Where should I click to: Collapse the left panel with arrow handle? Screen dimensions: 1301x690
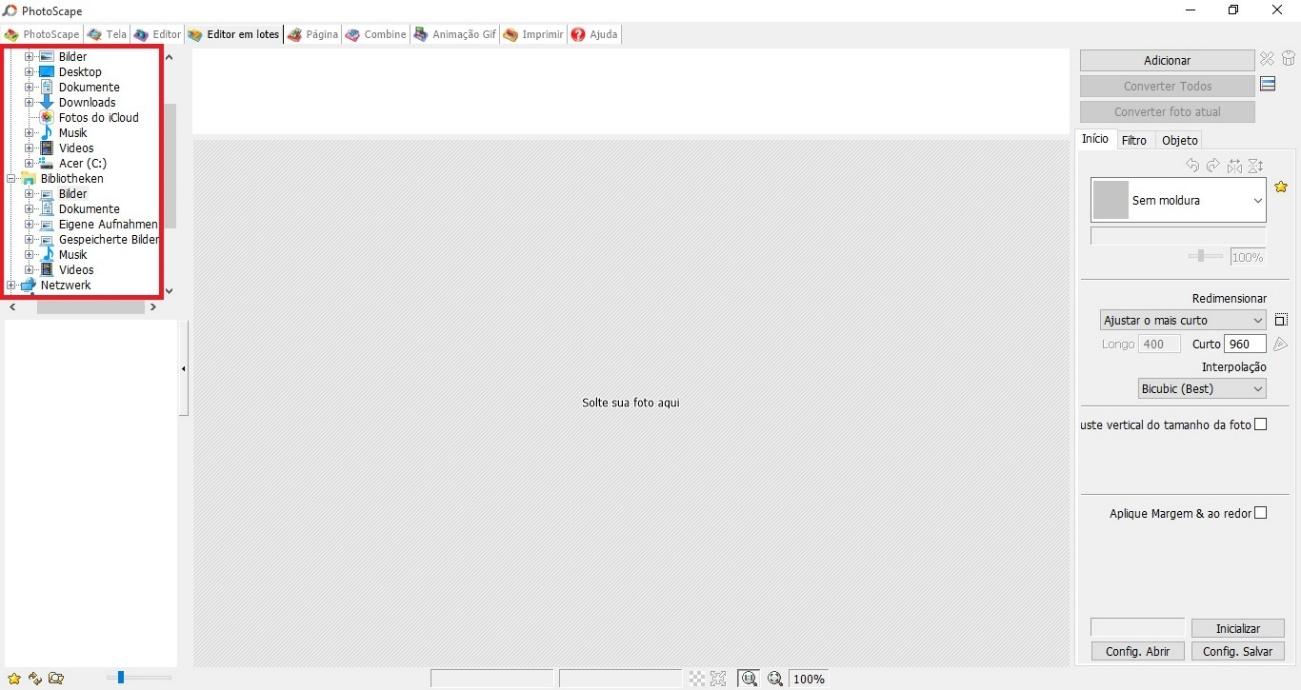(184, 369)
